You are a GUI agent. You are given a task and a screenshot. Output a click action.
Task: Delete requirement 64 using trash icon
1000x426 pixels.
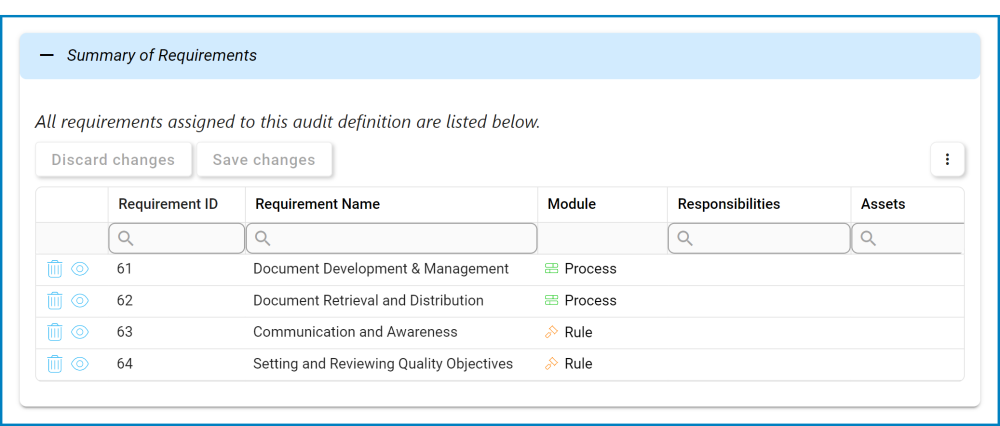tap(55, 364)
